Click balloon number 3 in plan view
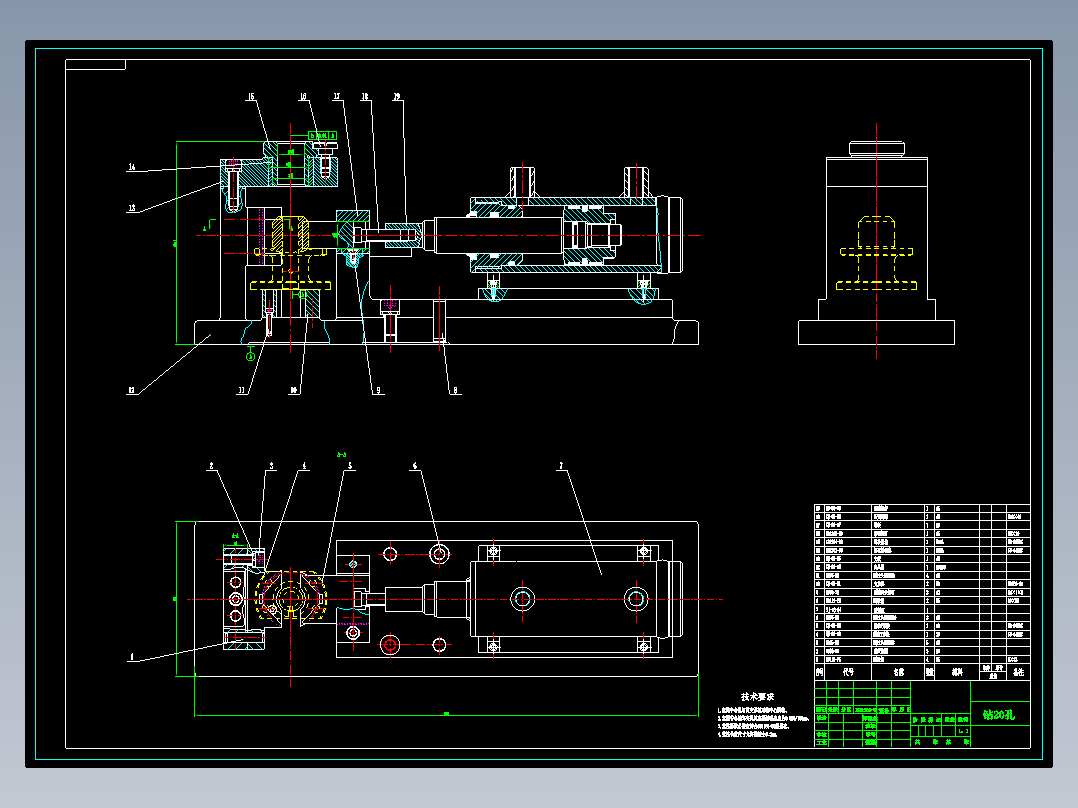The width and height of the screenshot is (1078, 808). 272,466
